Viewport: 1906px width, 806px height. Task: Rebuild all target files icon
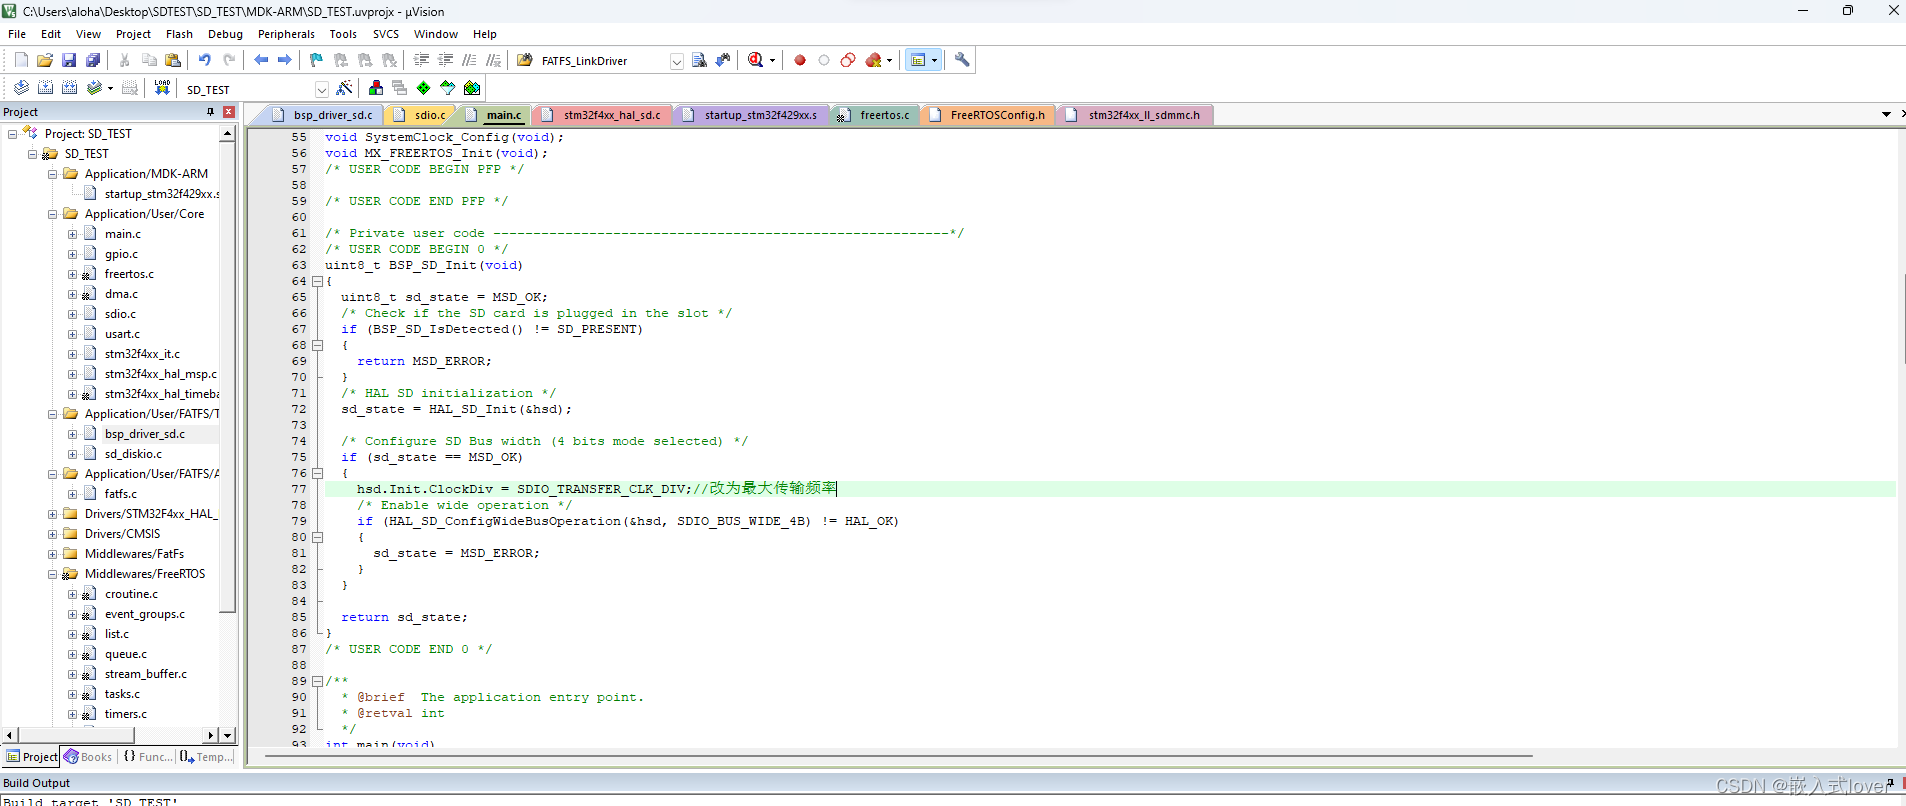69,88
